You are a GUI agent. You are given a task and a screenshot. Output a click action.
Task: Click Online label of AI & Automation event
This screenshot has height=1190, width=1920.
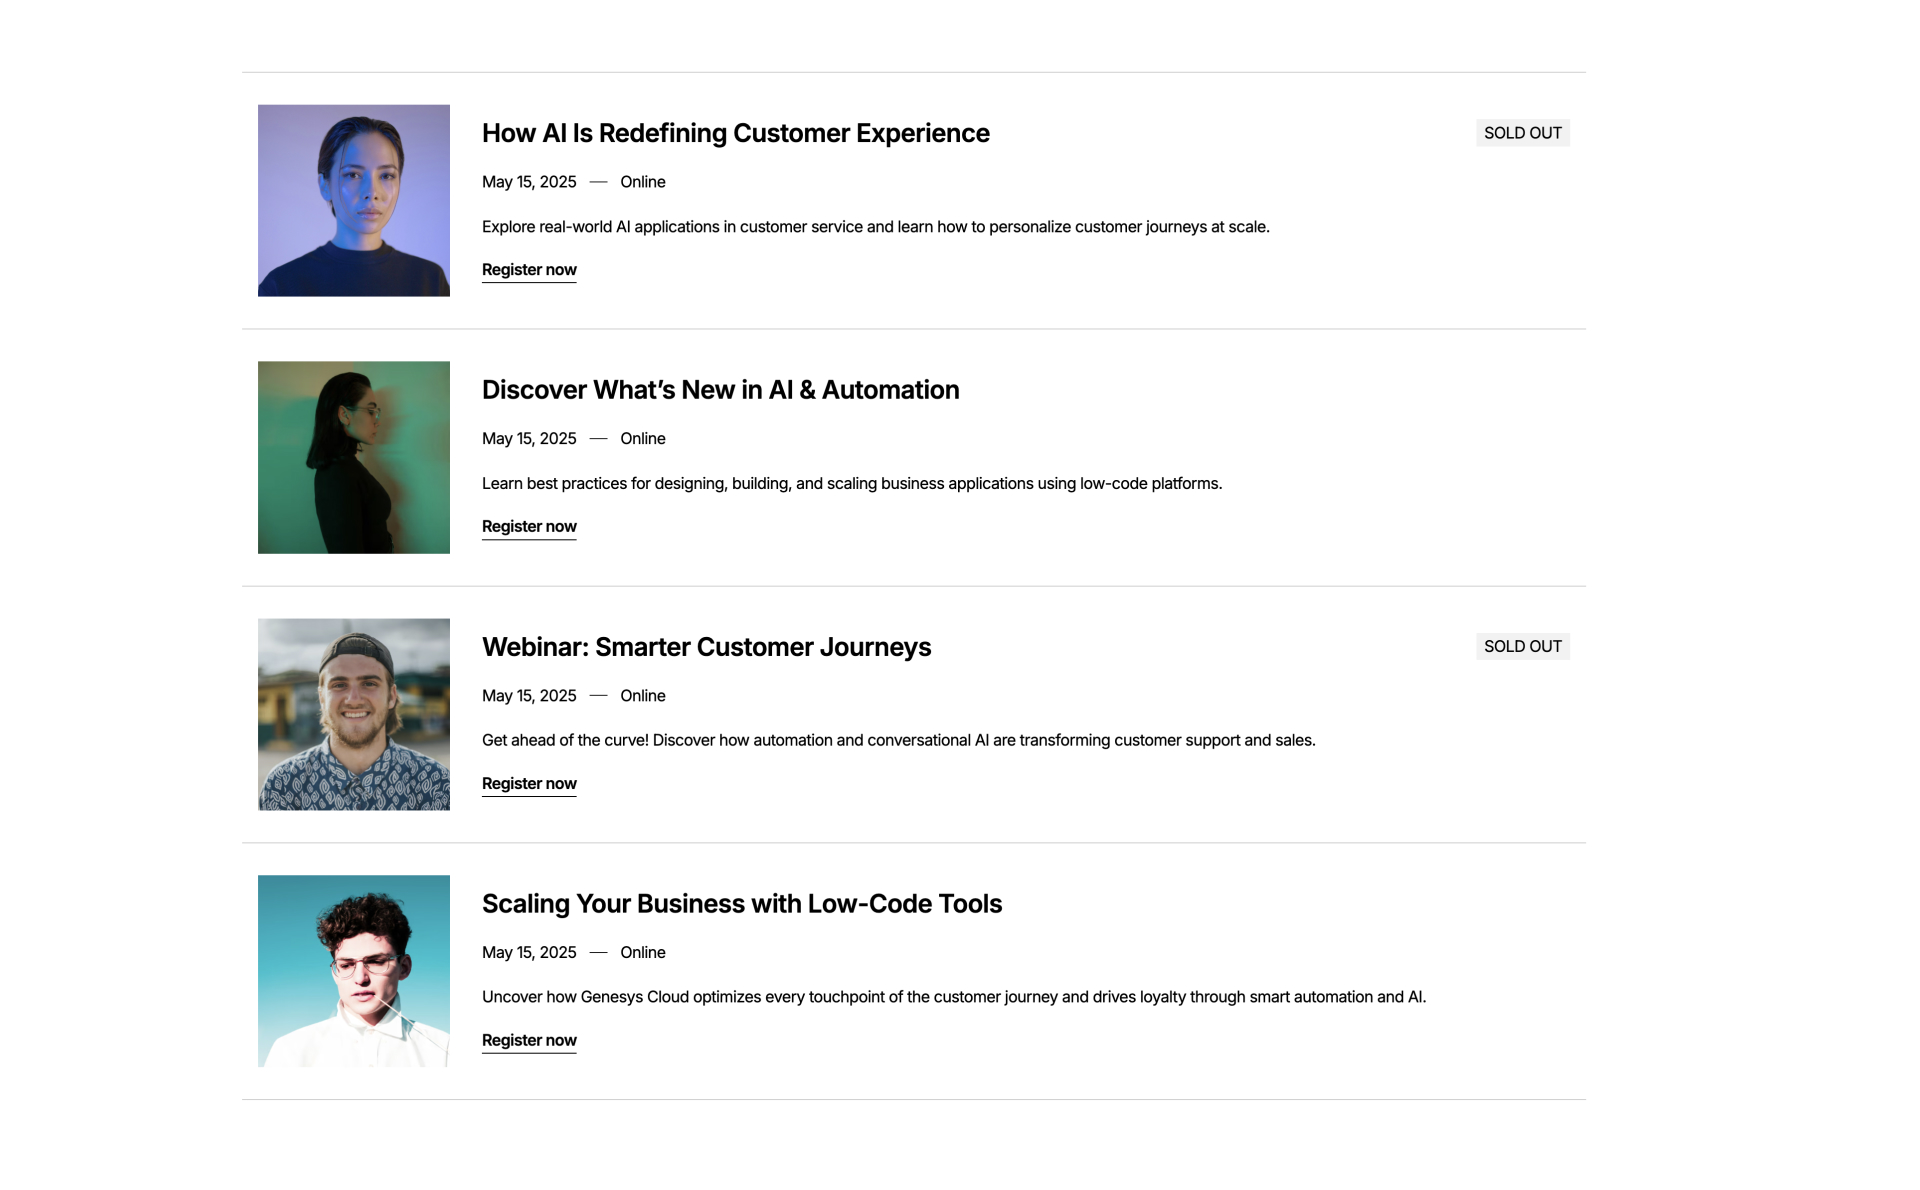(642, 439)
